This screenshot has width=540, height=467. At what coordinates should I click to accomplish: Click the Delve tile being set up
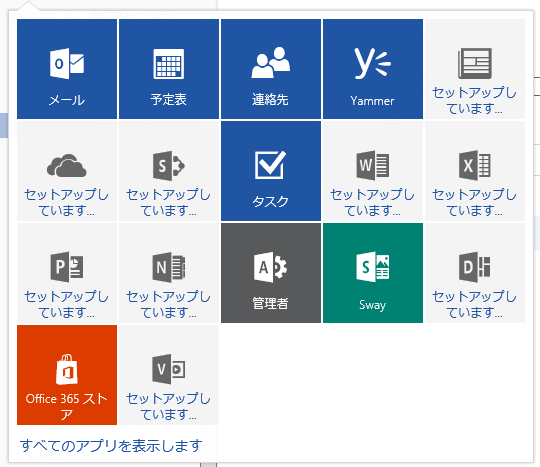point(475,273)
